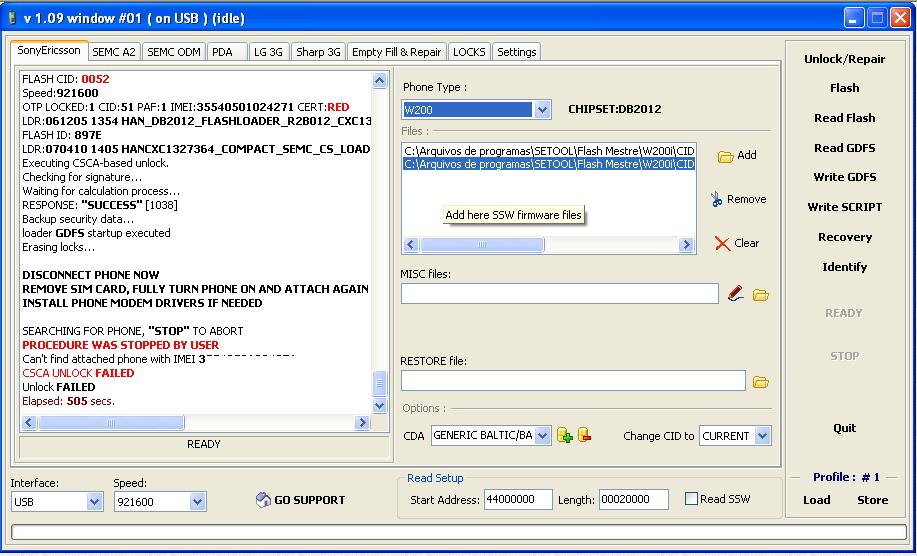Click the remove CDA icon with red minus
This screenshot has width=917, height=556.
tap(584, 435)
